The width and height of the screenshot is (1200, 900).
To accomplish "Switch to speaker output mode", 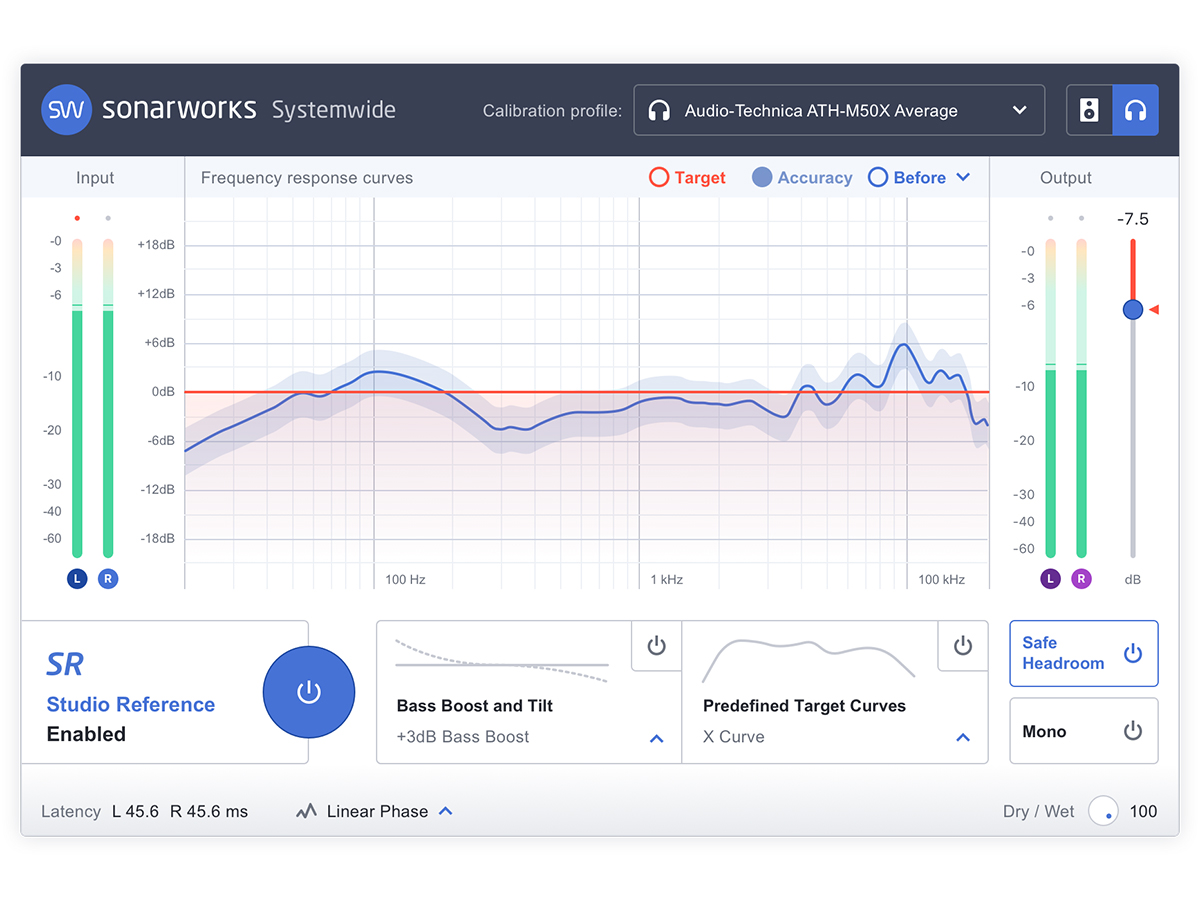I will (x=1089, y=110).
